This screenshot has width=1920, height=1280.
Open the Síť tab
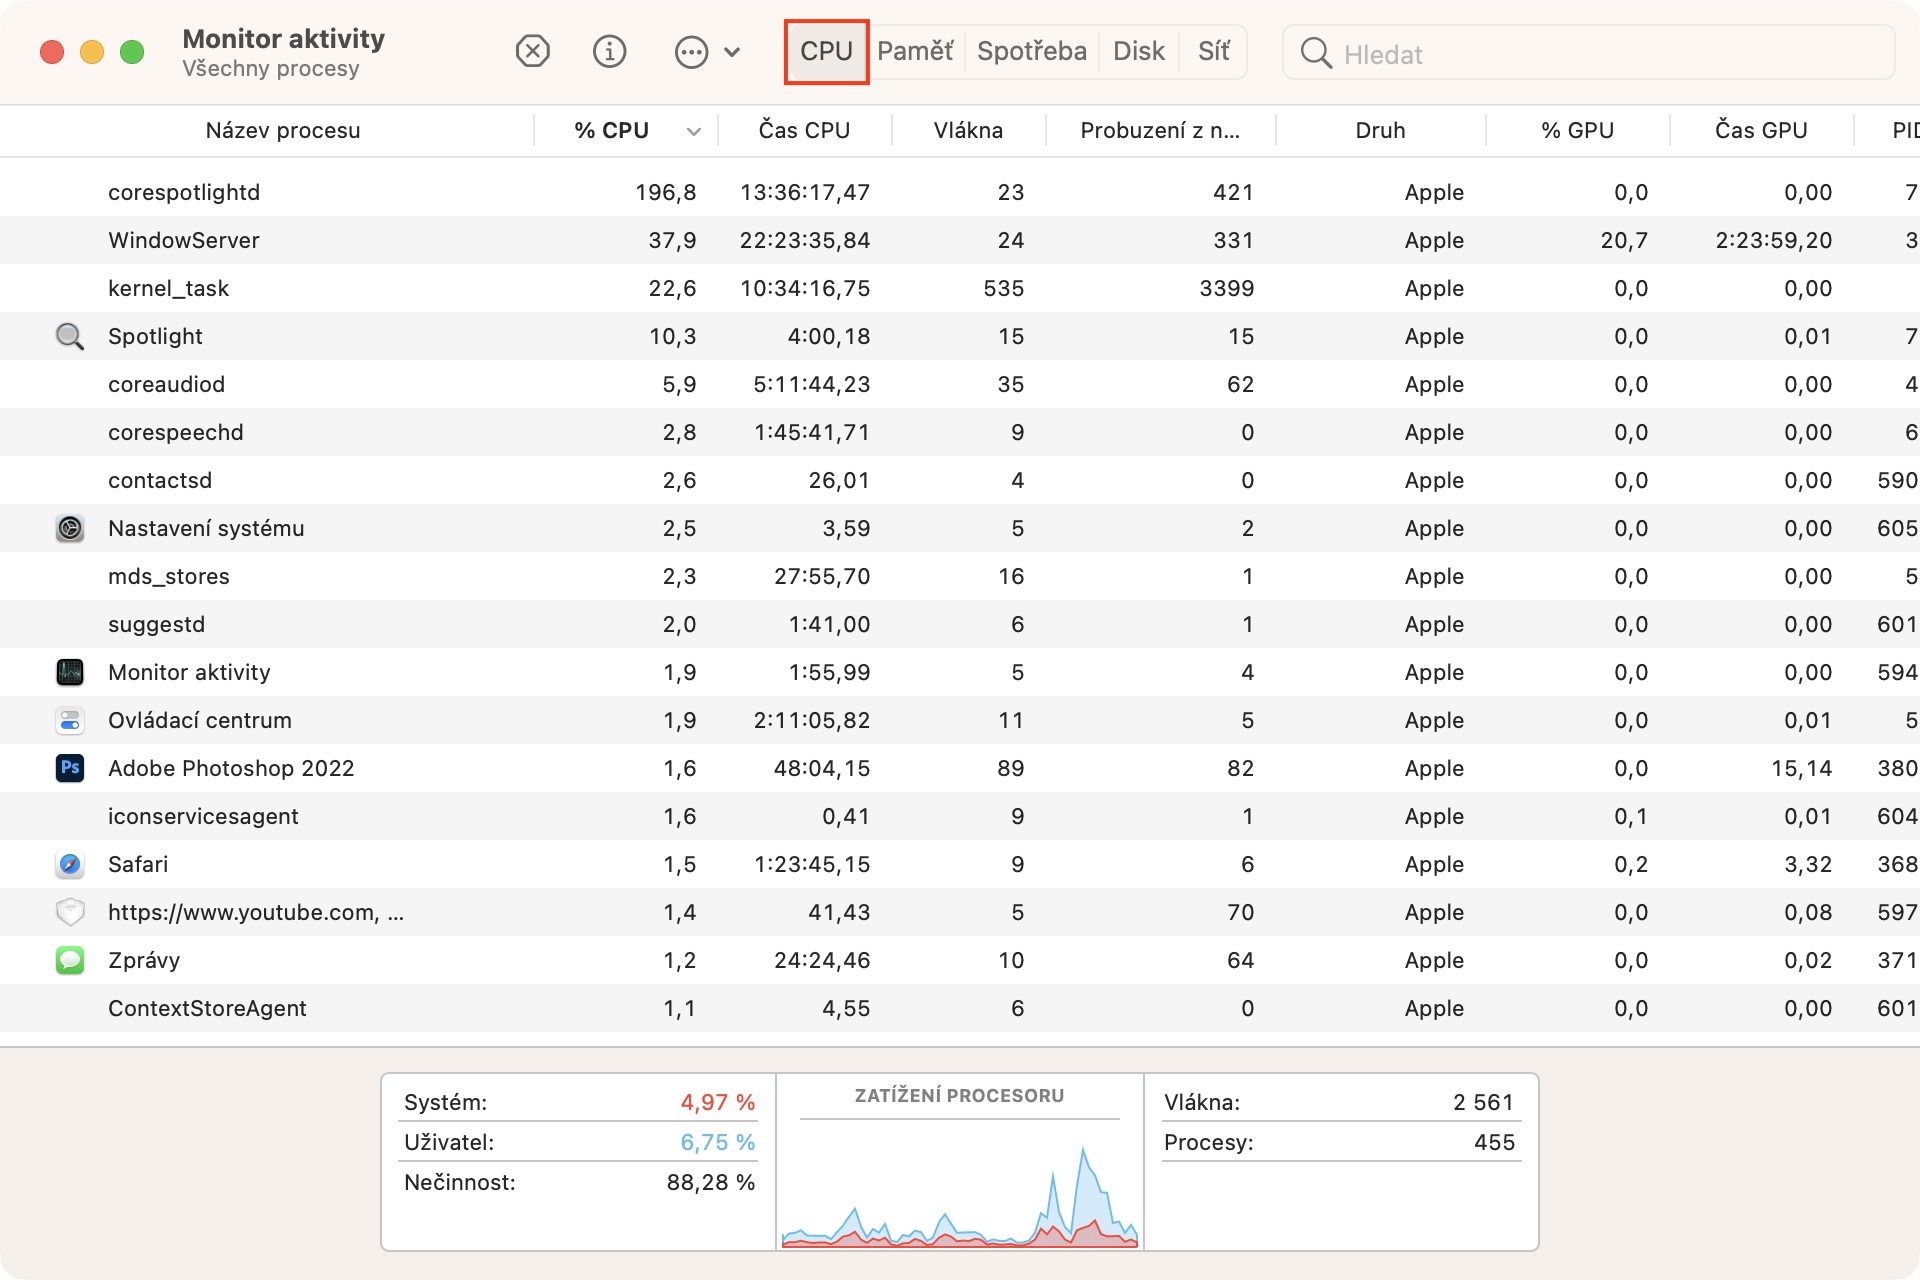click(1213, 51)
